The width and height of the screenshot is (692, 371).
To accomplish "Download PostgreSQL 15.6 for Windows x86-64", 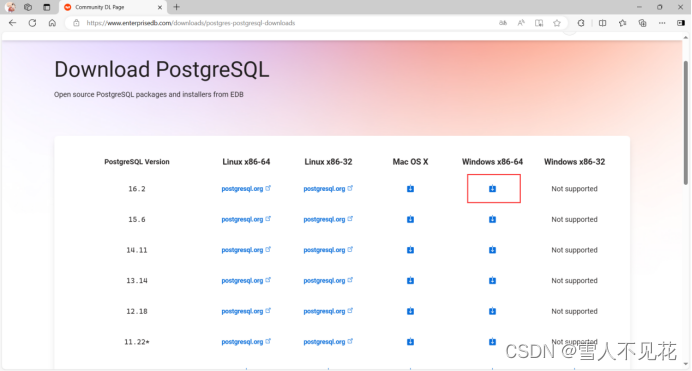I will [x=492, y=219].
